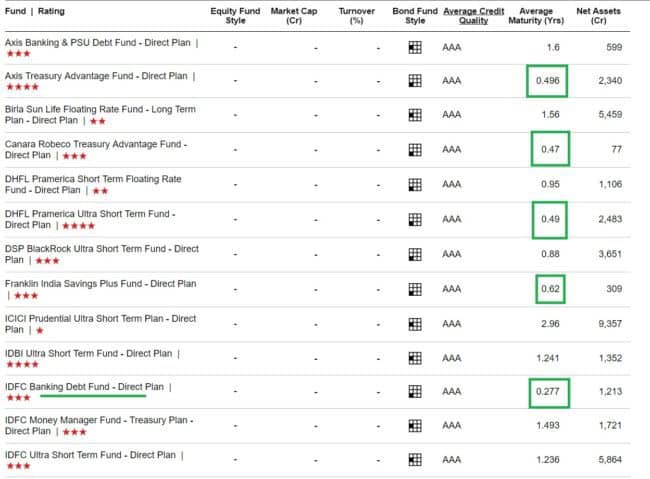The image size is (650, 479).
Task: Click the Average Maturity (Yrs) column header
Action: (536, 16)
